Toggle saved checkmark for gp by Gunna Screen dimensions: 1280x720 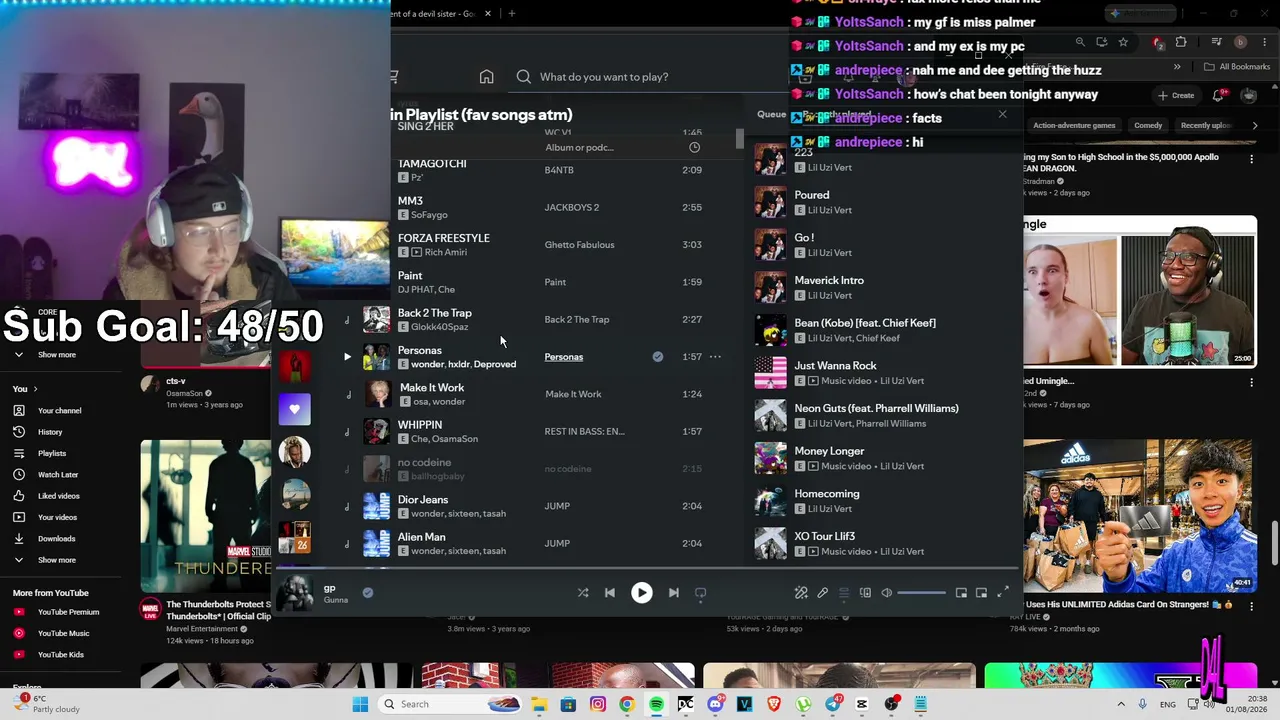pos(368,593)
